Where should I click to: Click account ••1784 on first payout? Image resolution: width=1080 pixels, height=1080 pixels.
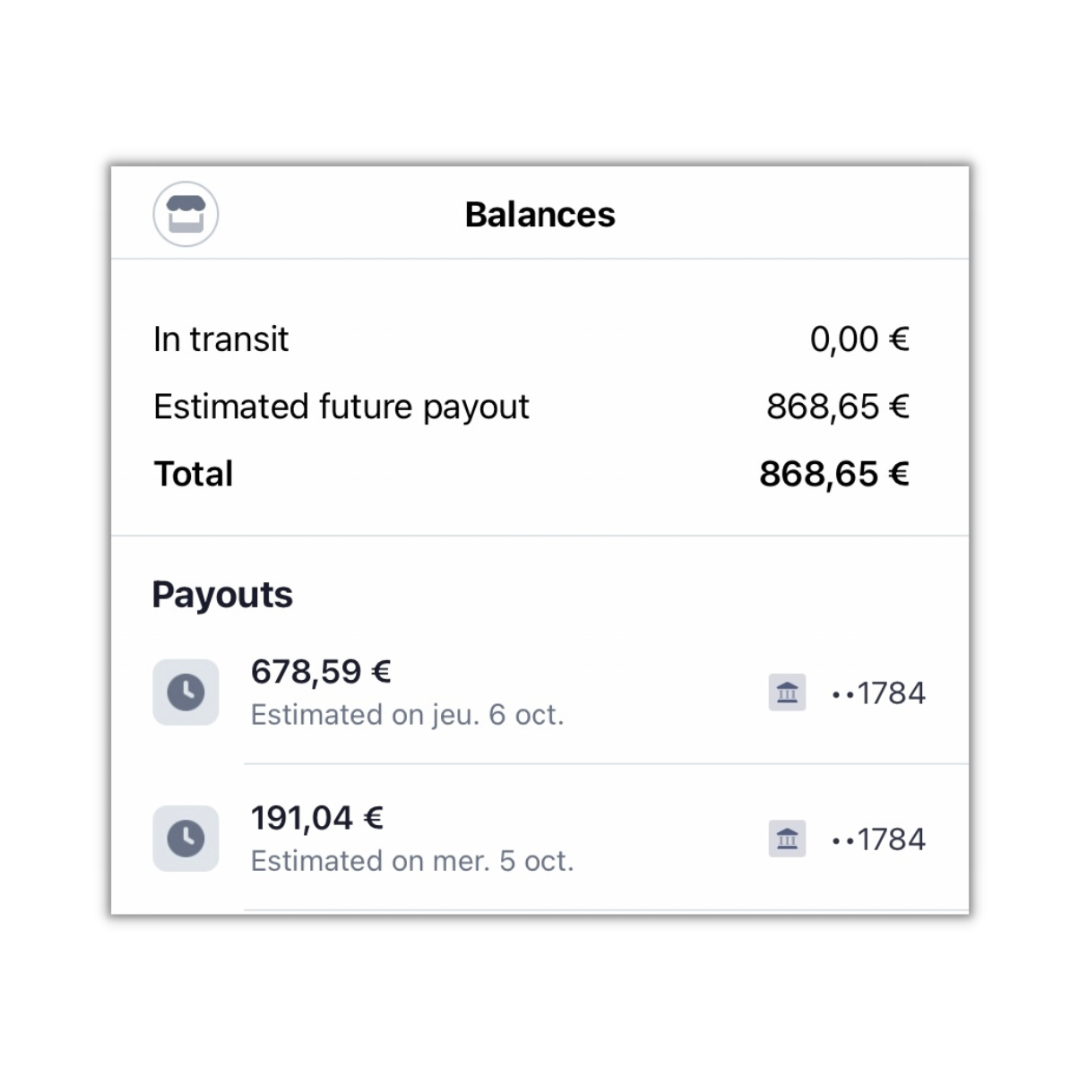pos(879,693)
